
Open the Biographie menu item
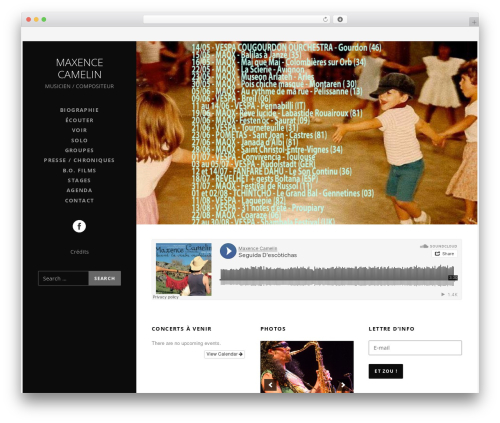79,110
